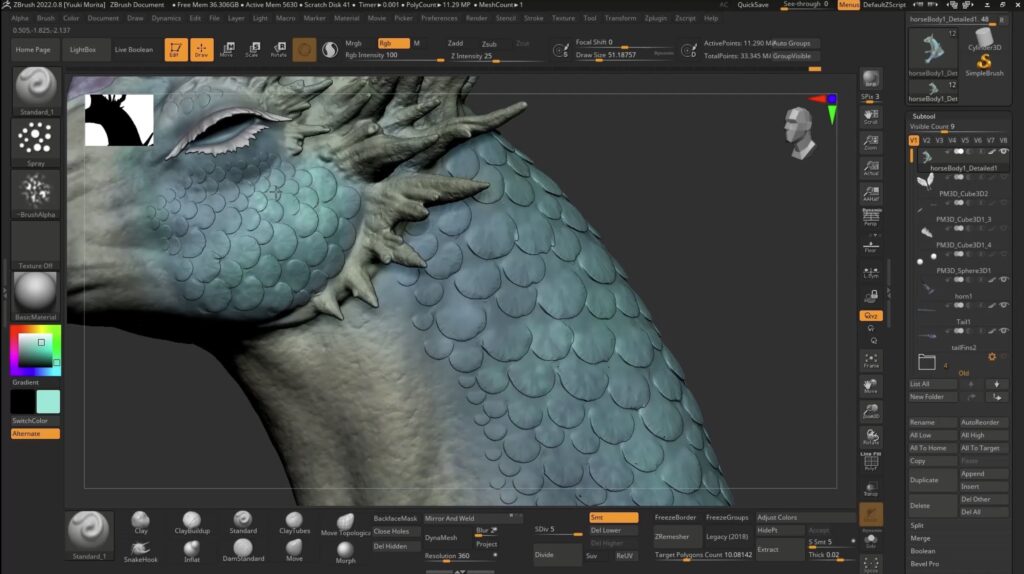Select the DamStandard brush icon
This screenshot has height=574, width=1024.
tap(243, 546)
